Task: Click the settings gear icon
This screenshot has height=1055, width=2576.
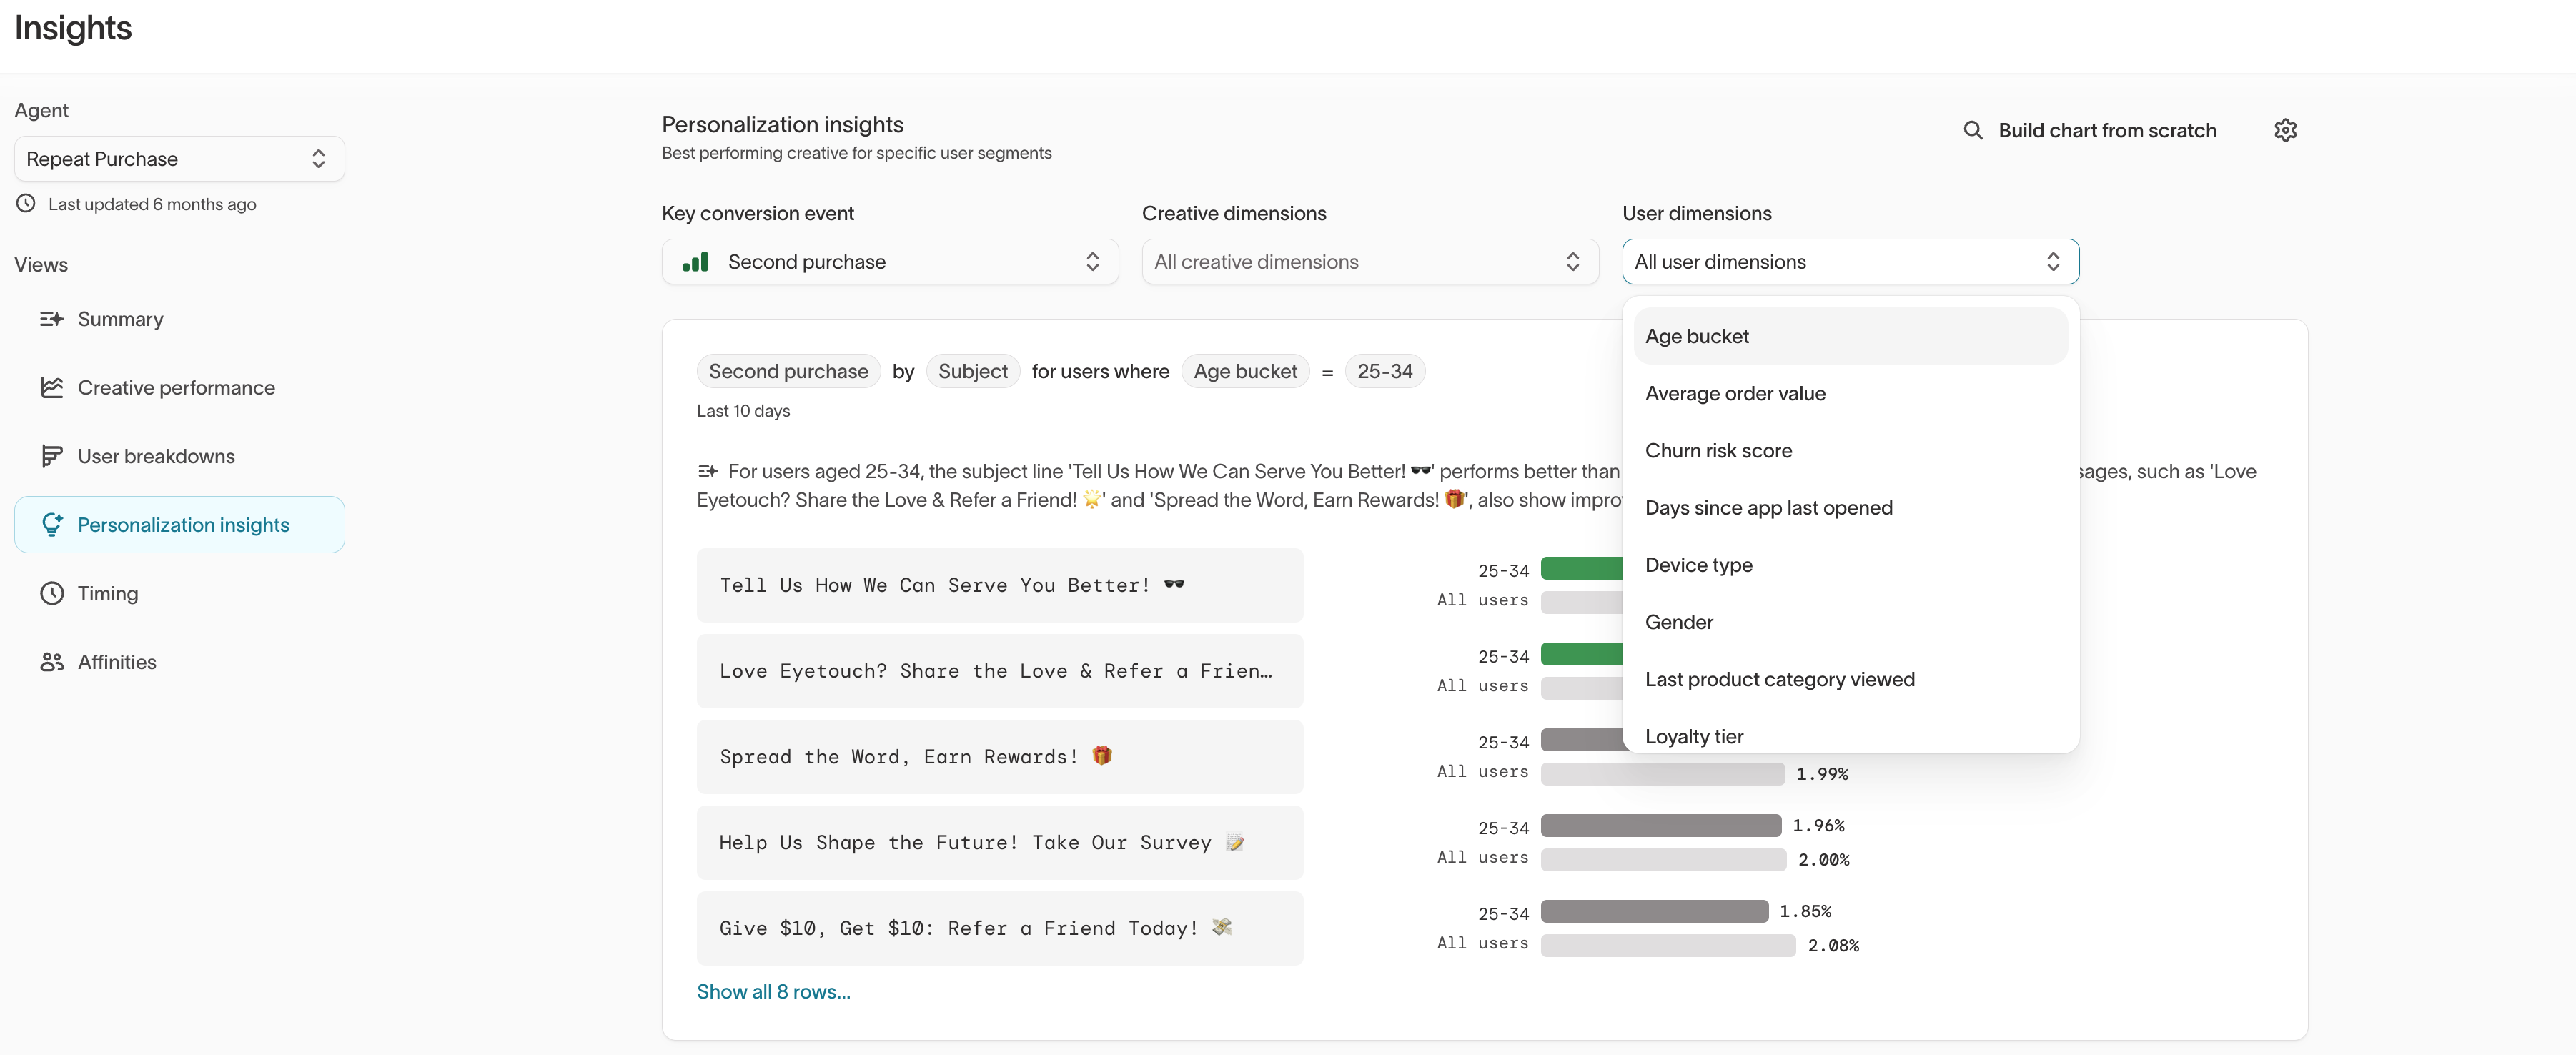Action: point(2286,130)
